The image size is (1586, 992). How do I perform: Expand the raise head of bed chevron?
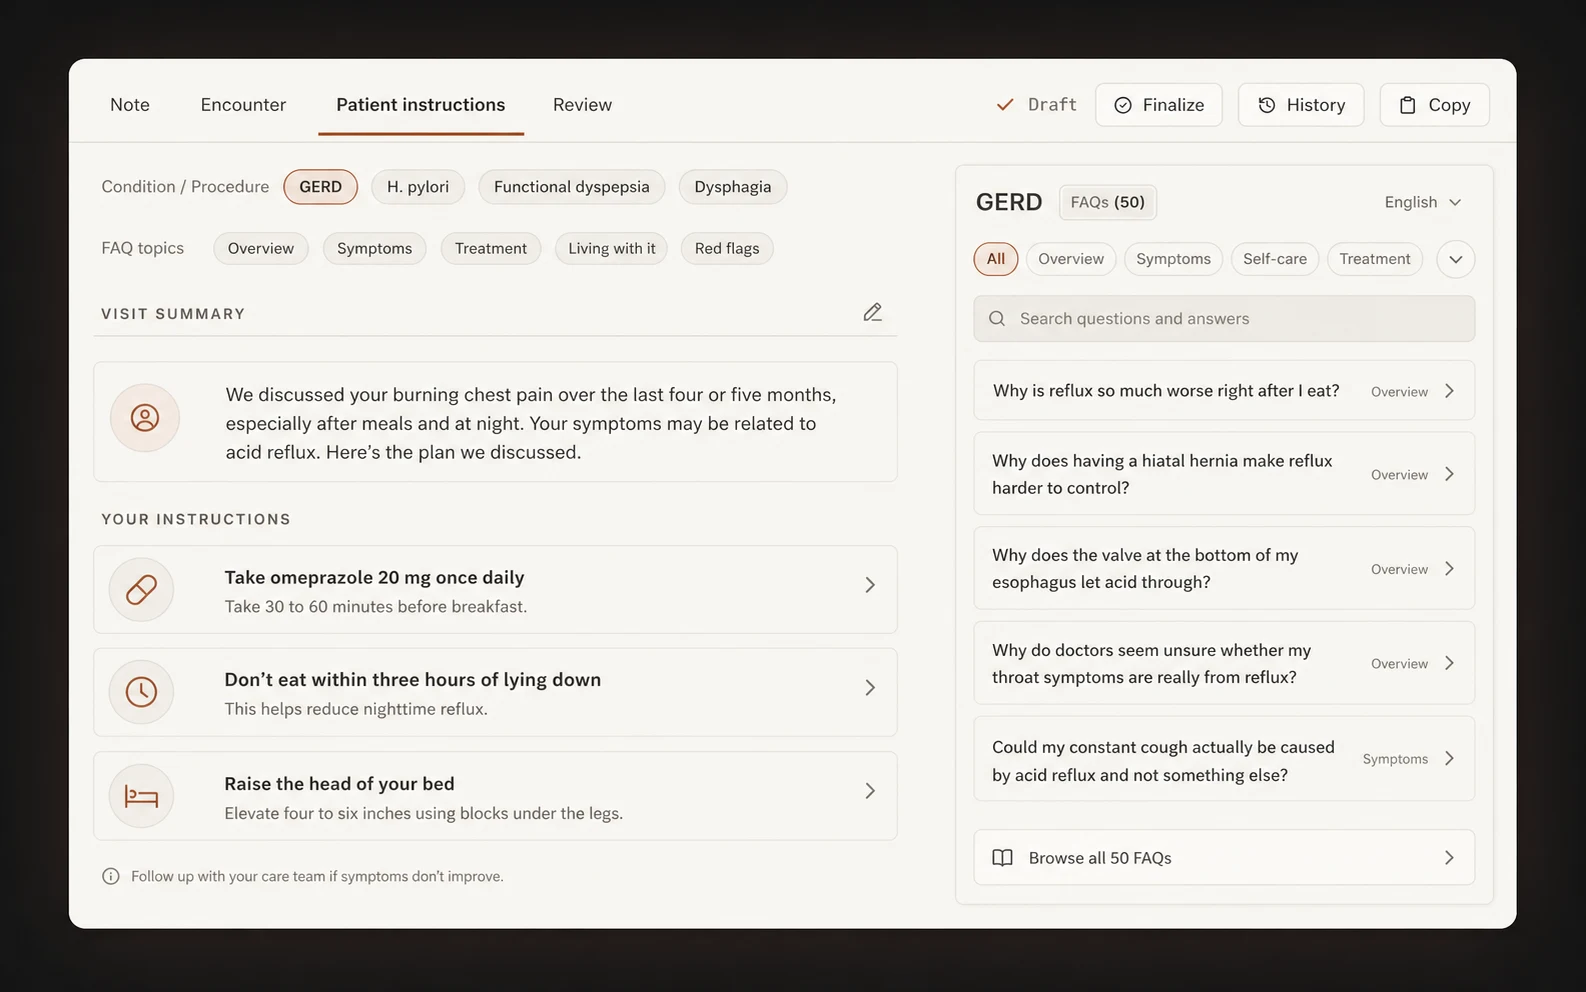pos(870,792)
